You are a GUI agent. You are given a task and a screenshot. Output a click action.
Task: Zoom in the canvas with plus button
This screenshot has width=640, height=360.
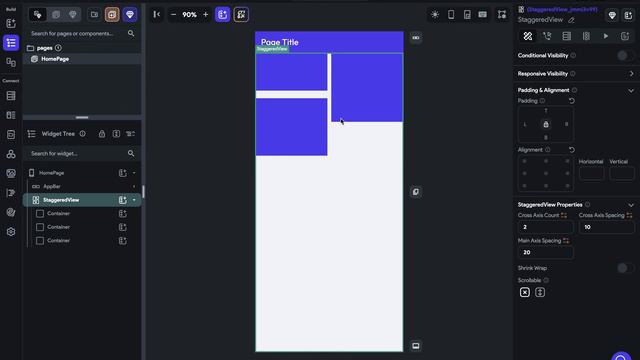coord(206,15)
